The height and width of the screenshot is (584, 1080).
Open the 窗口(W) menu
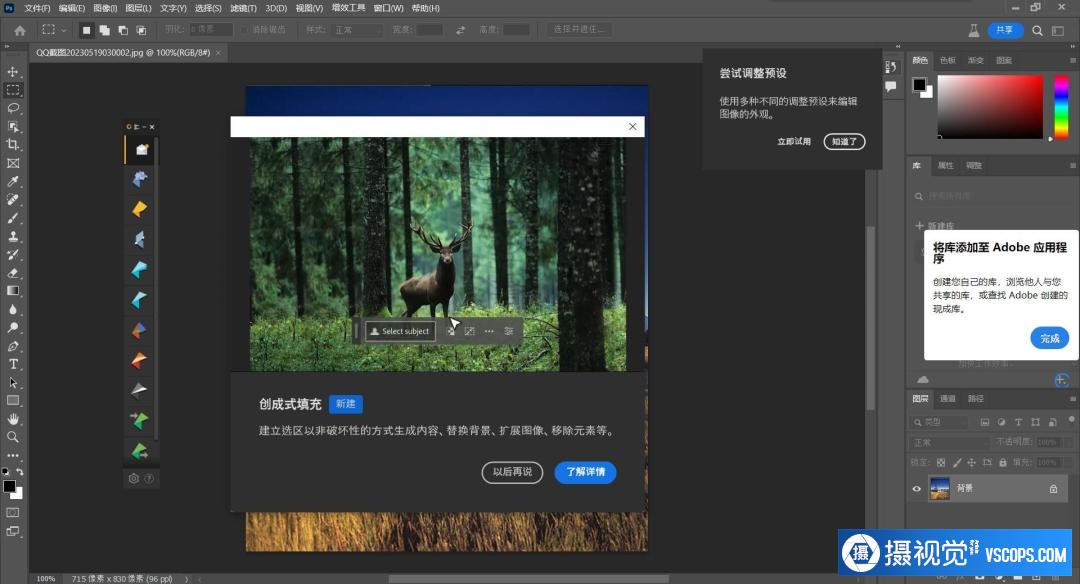[388, 8]
